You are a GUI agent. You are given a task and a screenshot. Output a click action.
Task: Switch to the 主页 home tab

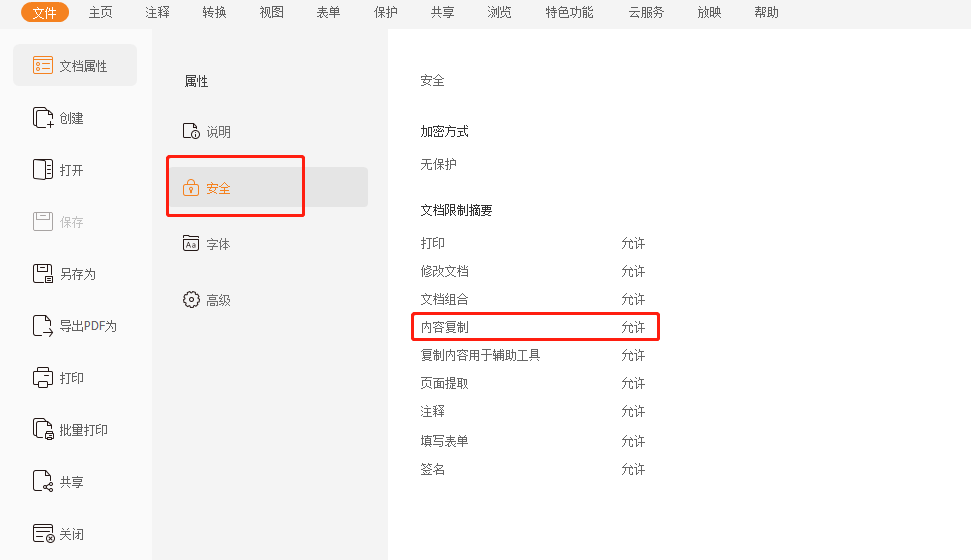[100, 12]
